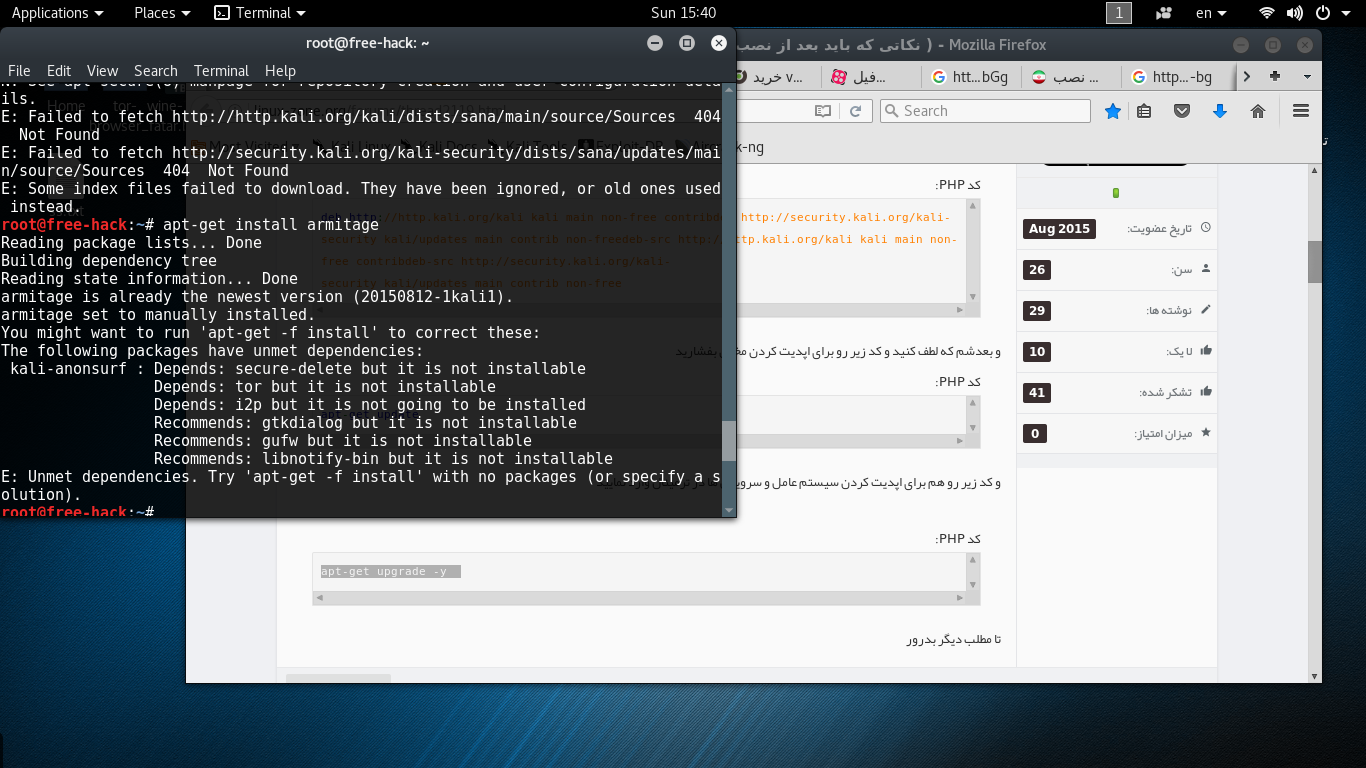Click the Pocket icon in Firefox toolbar
This screenshot has width=1366, height=768.
pos(1182,111)
